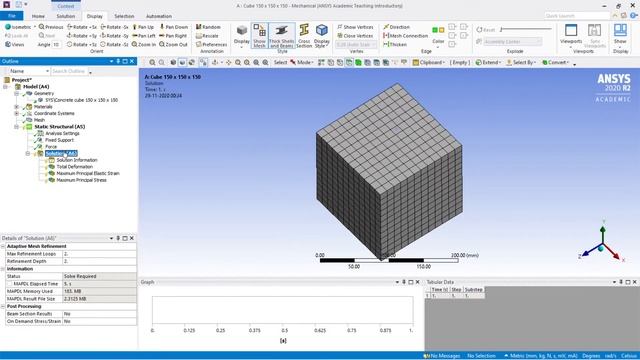Screen dimensions: 640x360
Task: Select Fixed Support in outline
Action: (x=60, y=140)
